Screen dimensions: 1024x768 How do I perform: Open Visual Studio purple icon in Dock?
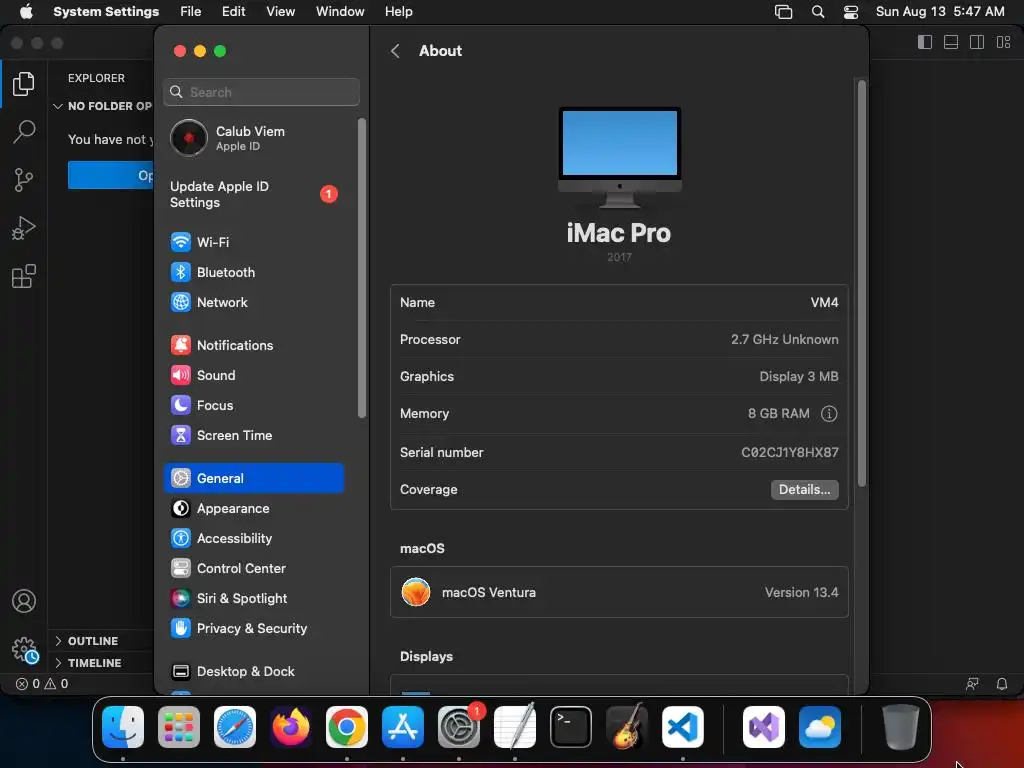(x=764, y=727)
